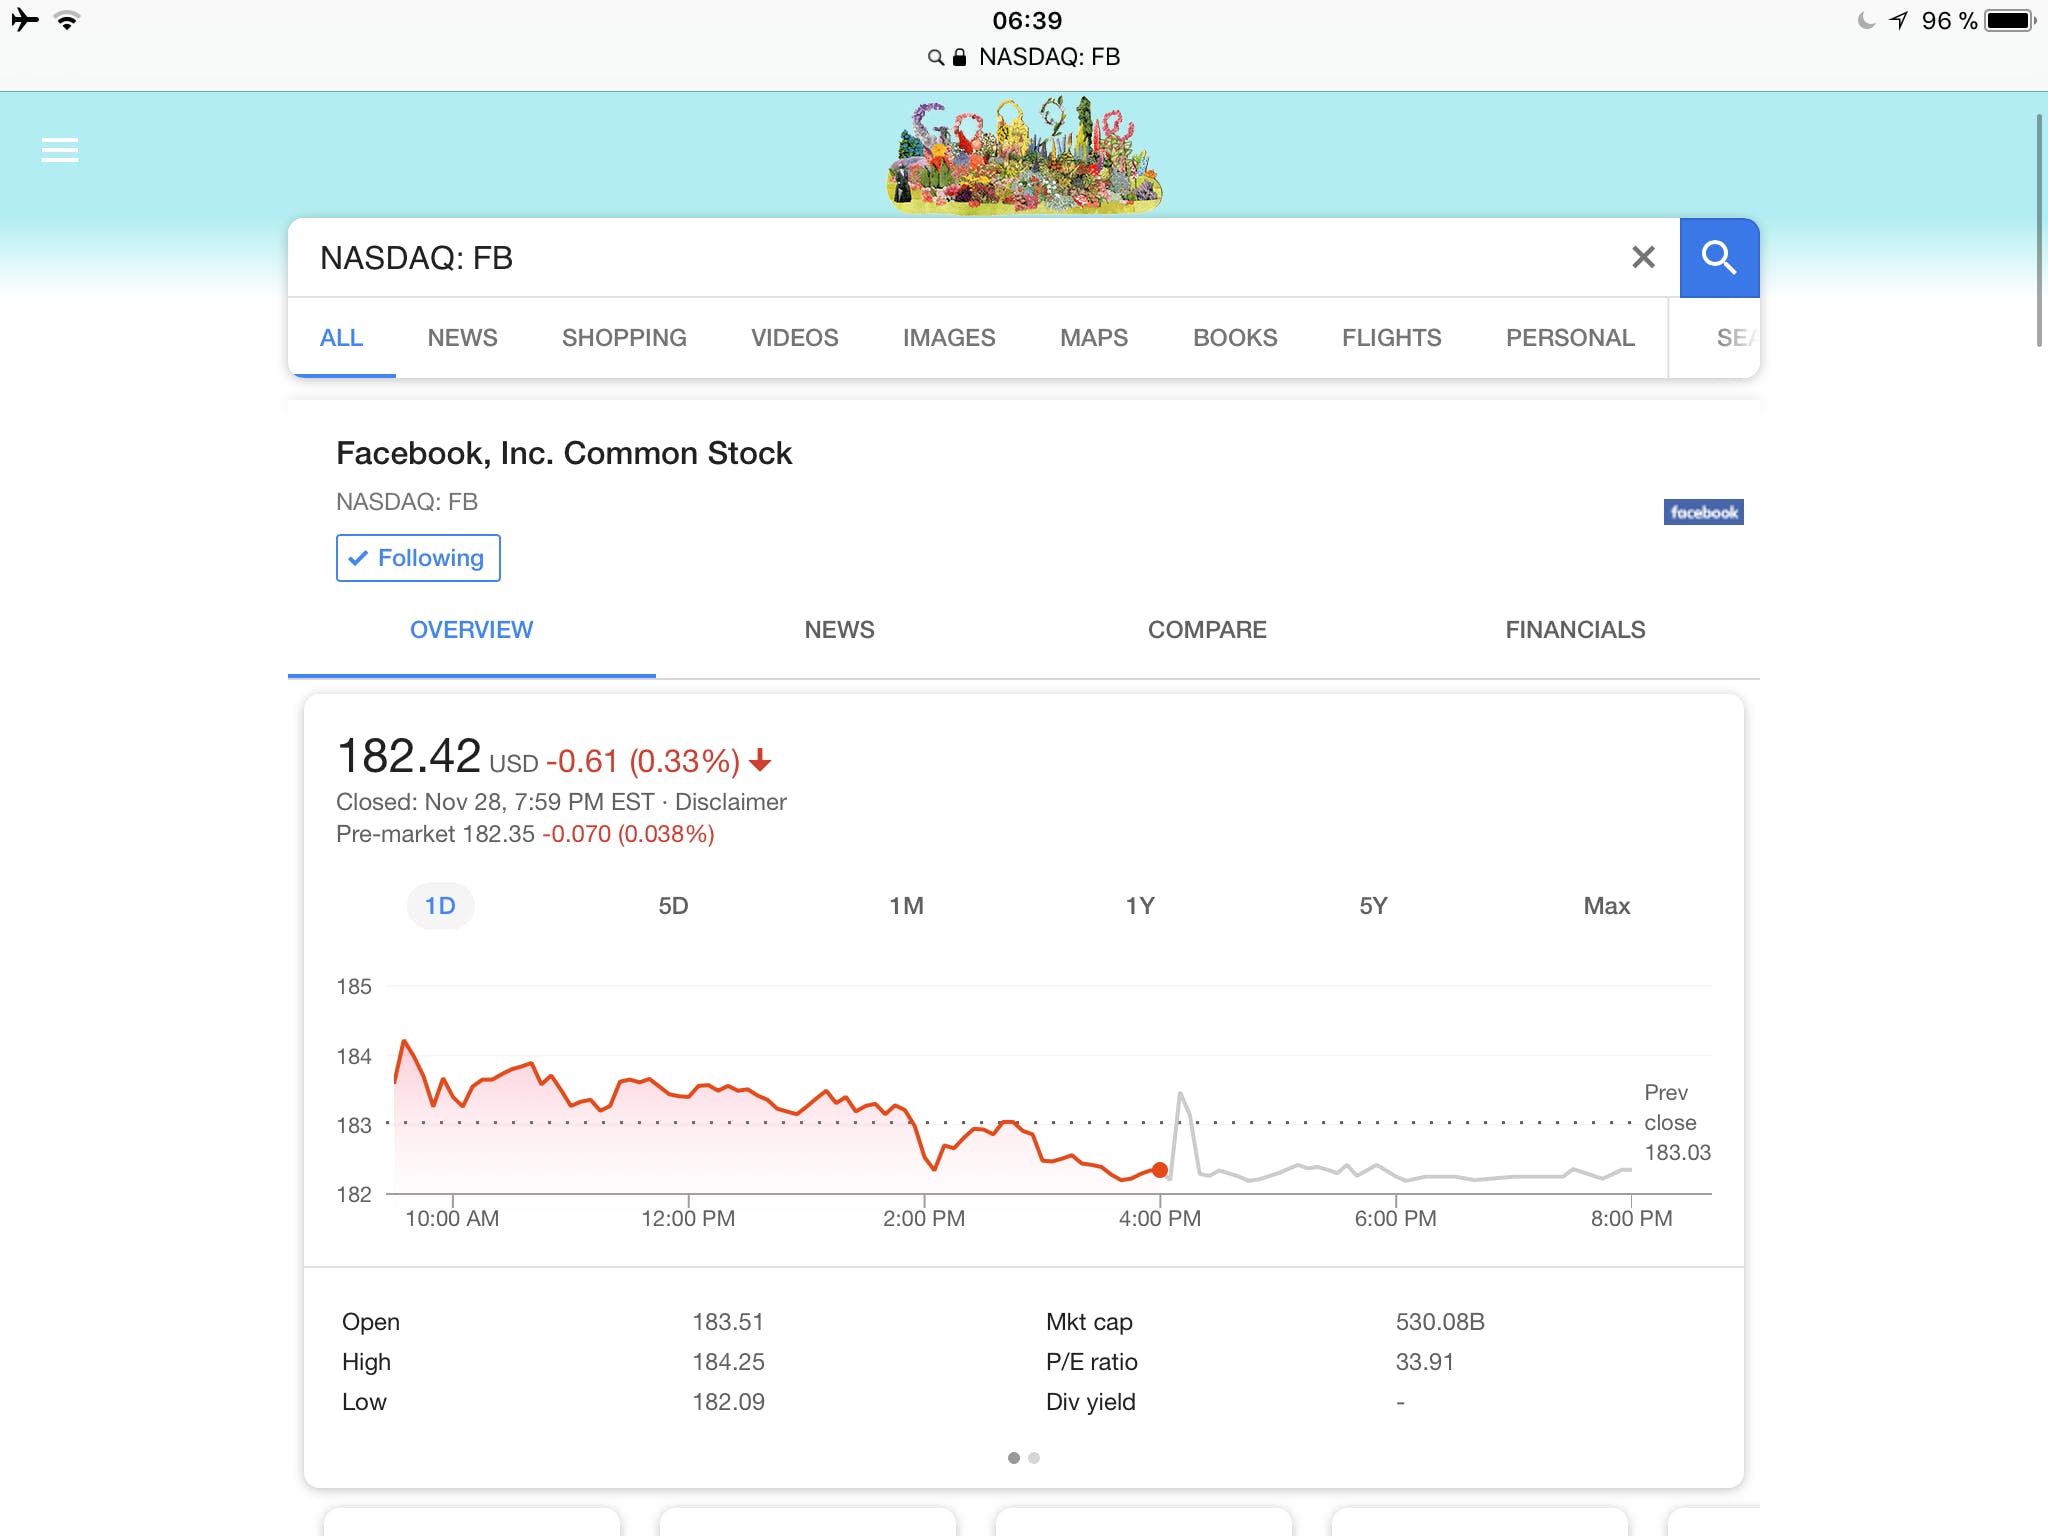Tap the Wi-Fi status icon
The height and width of the screenshot is (1536, 2048).
(x=67, y=20)
